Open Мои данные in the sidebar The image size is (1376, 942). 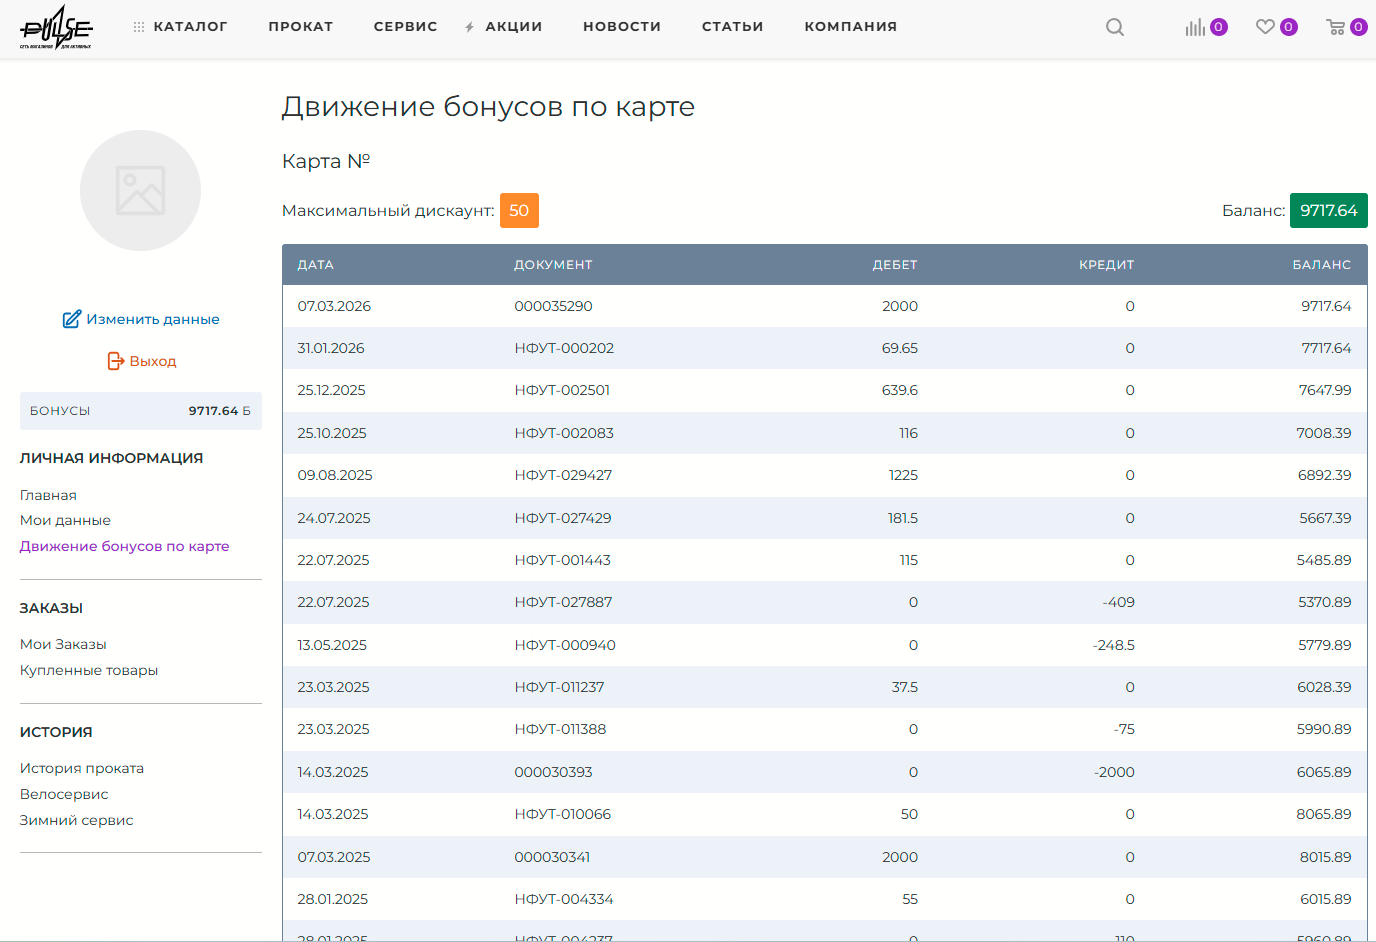point(65,520)
